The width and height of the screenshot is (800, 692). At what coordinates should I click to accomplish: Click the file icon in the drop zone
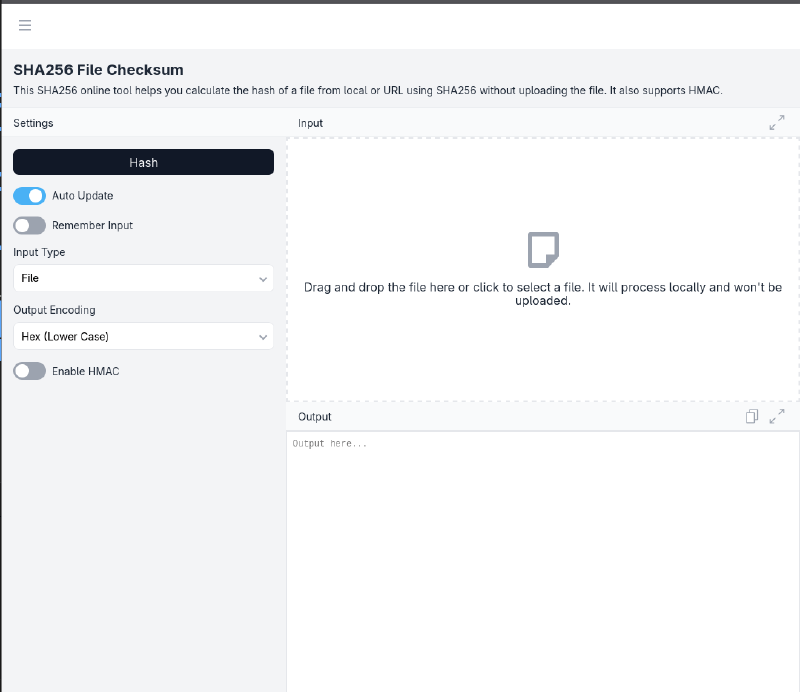coord(543,249)
